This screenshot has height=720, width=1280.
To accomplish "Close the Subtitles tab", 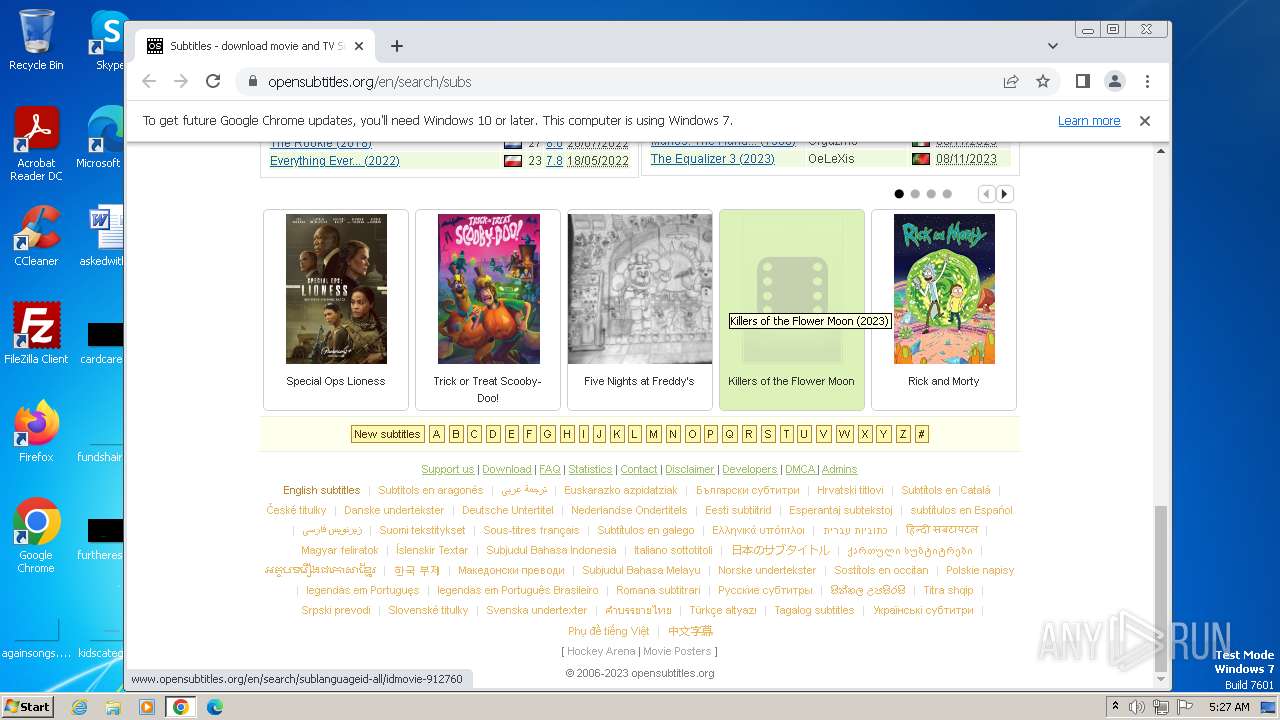I will click(x=359, y=46).
